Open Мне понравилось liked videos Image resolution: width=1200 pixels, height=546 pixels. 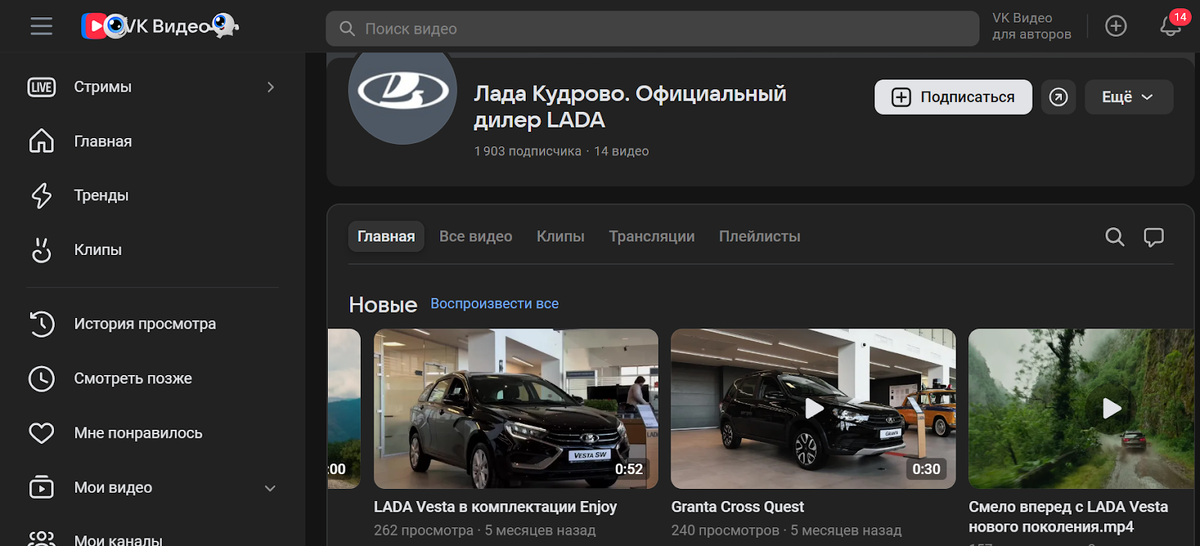coord(137,433)
